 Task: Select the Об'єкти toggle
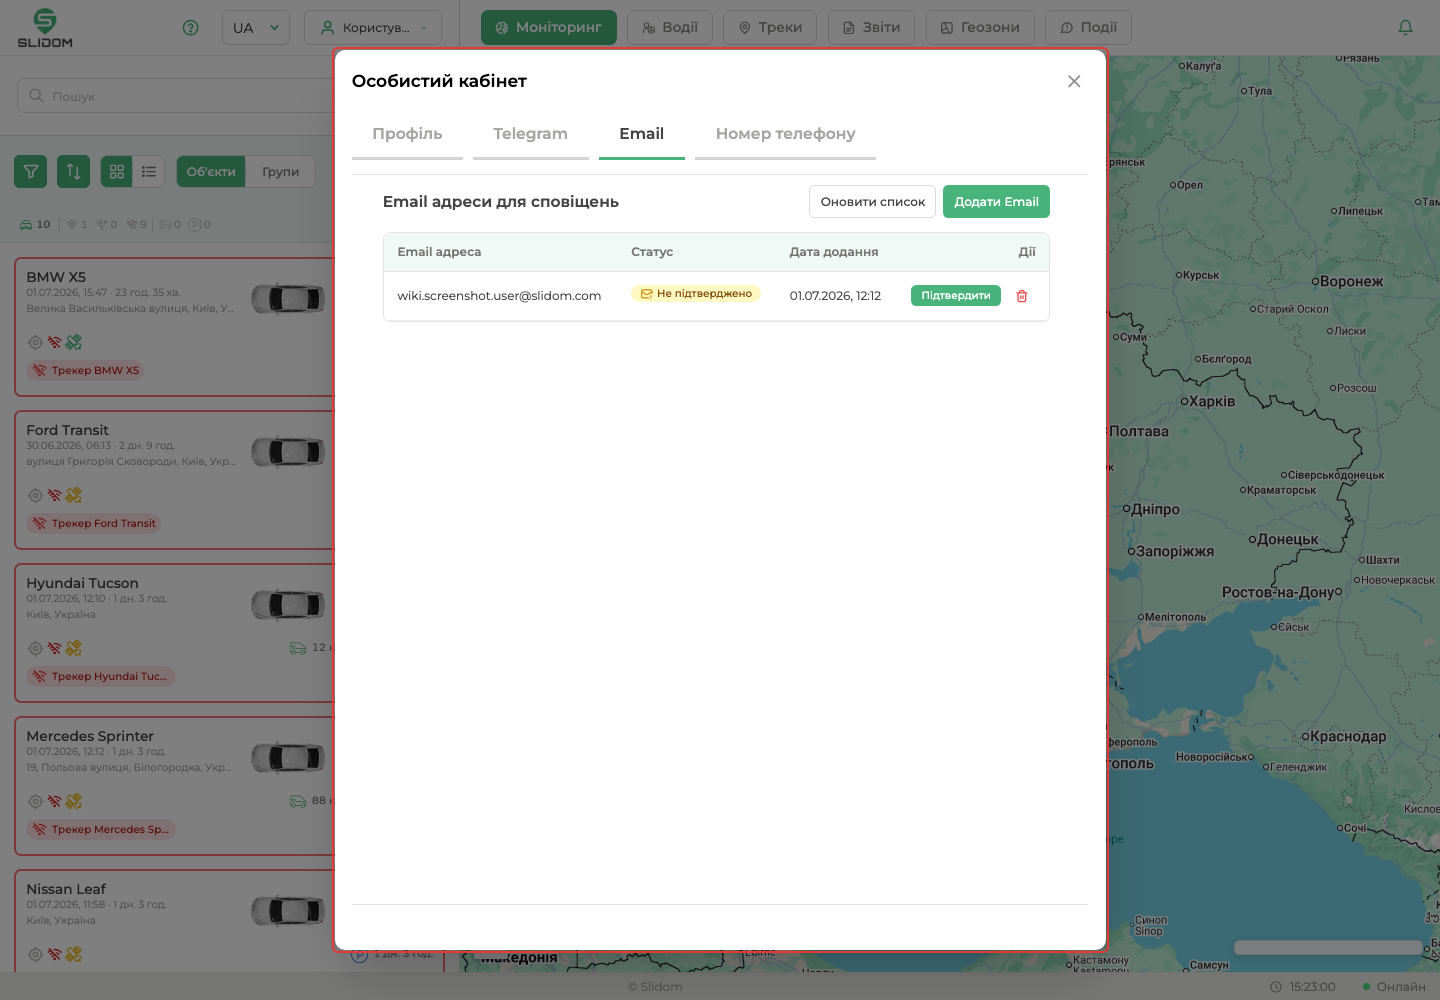coord(211,172)
